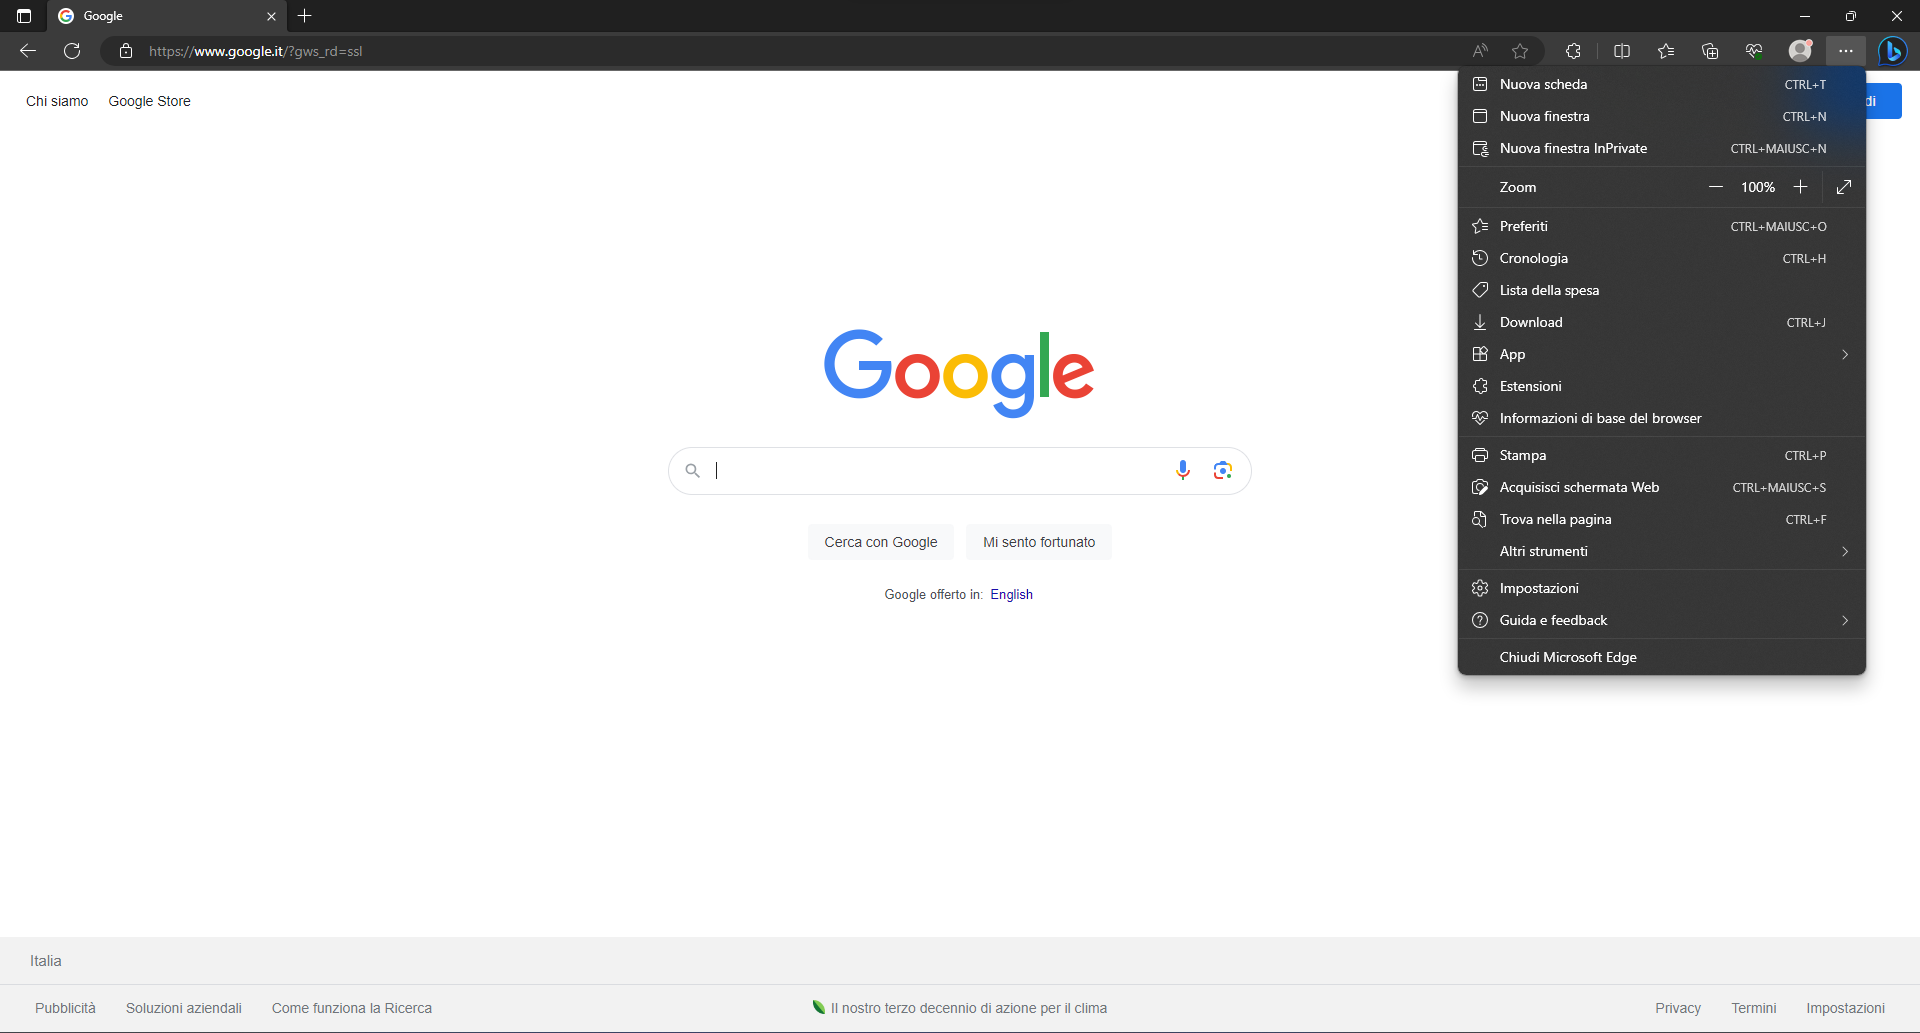Open the Extensions puzzle icon in toolbar

[1573, 51]
